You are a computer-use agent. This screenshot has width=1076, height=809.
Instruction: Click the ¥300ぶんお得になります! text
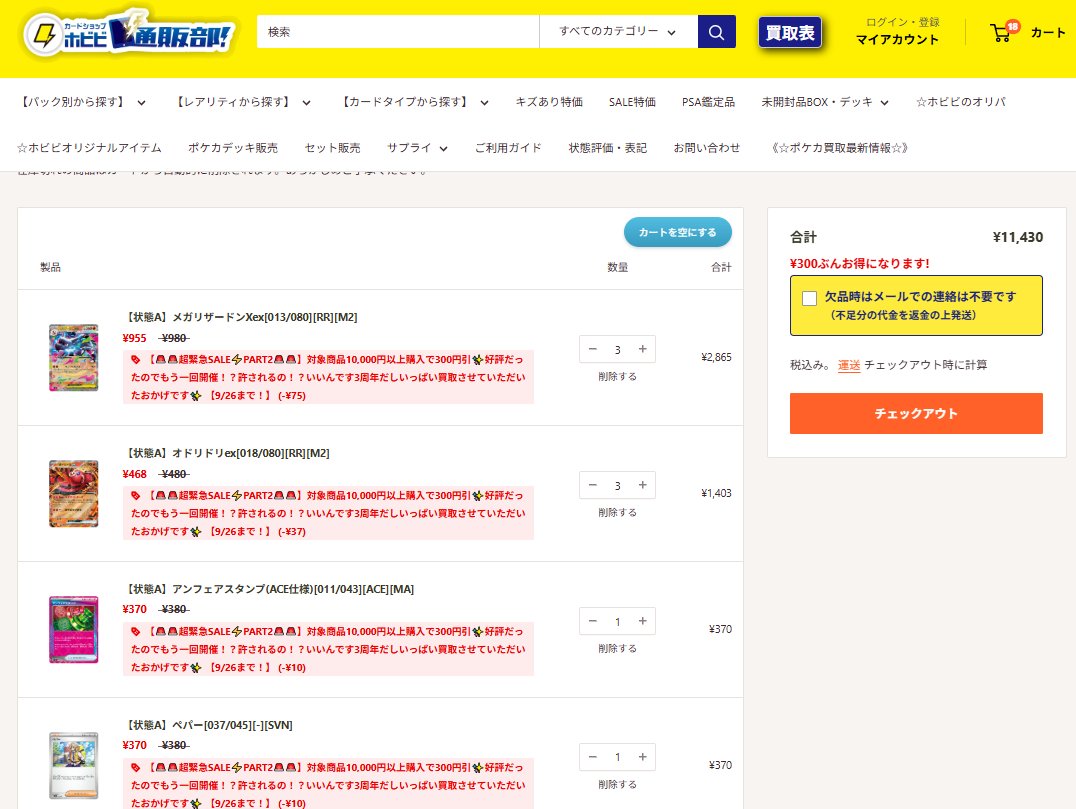(860, 263)
